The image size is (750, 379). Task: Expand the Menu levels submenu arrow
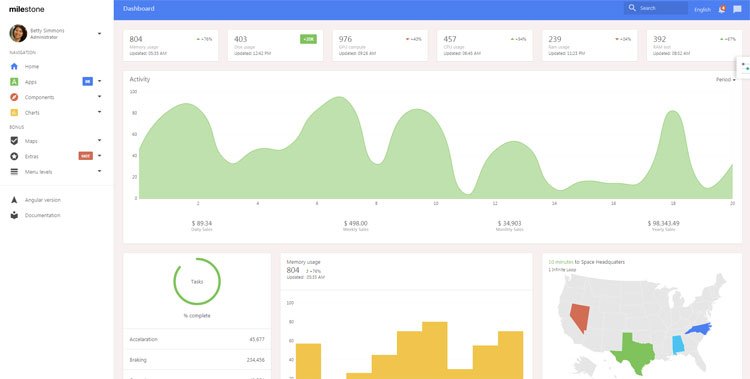click(x=99, y=171)
